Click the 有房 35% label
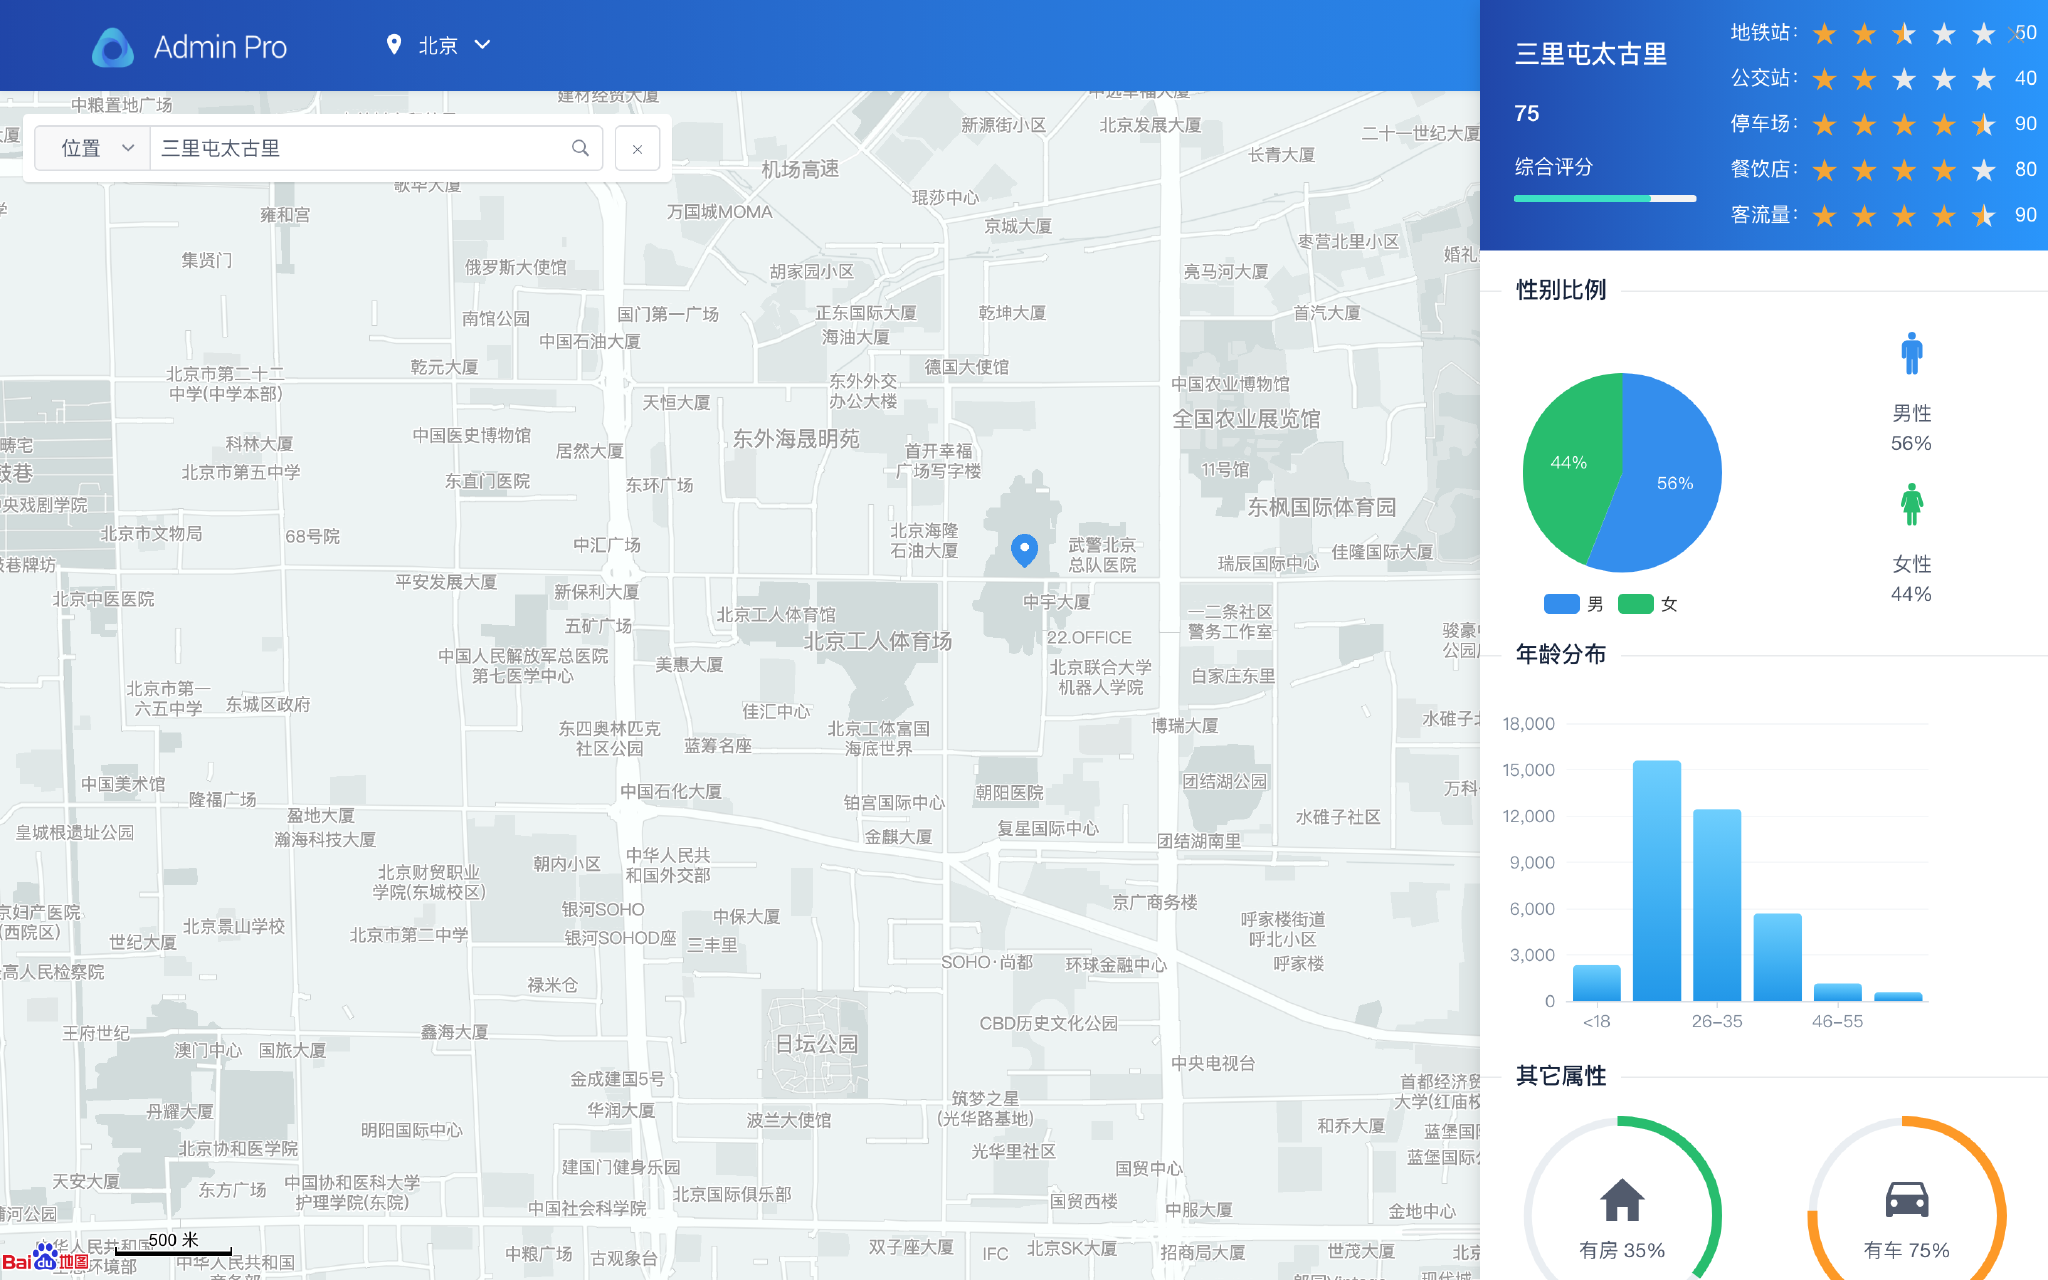The width and height of the screenshot is (2048, 1280). pos(1622,1250)
